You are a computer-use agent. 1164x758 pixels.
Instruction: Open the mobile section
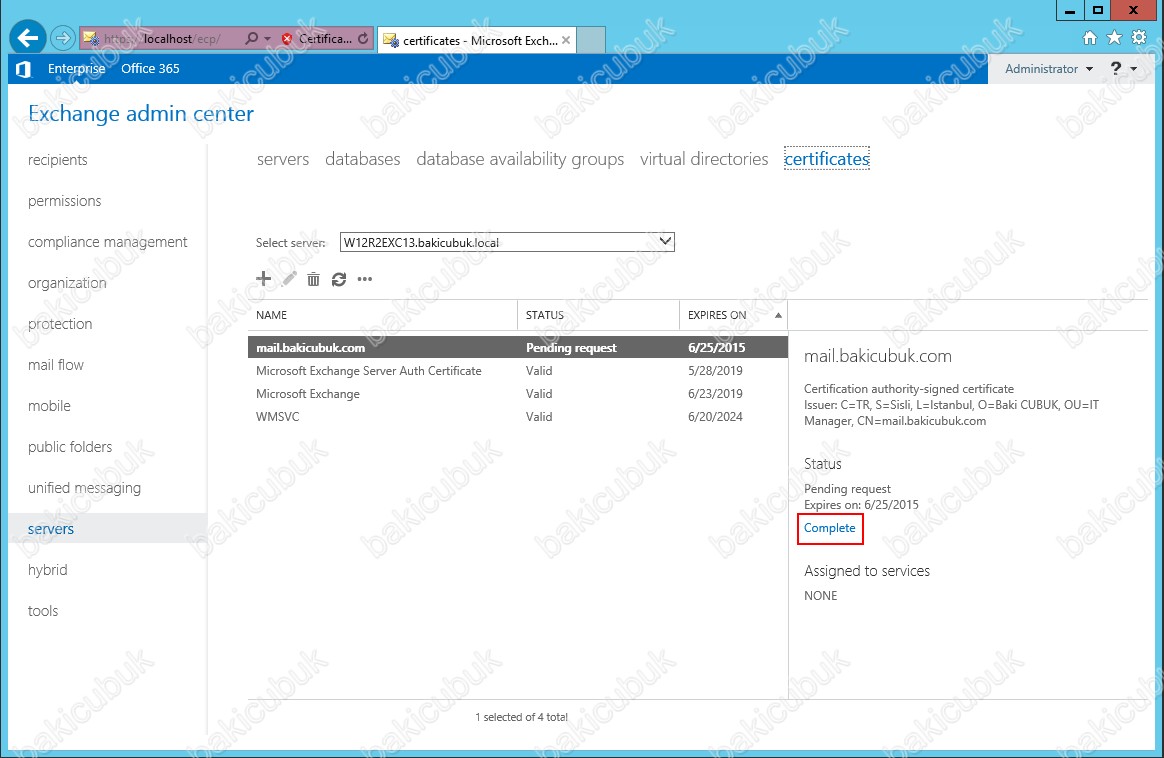(49, 406)
